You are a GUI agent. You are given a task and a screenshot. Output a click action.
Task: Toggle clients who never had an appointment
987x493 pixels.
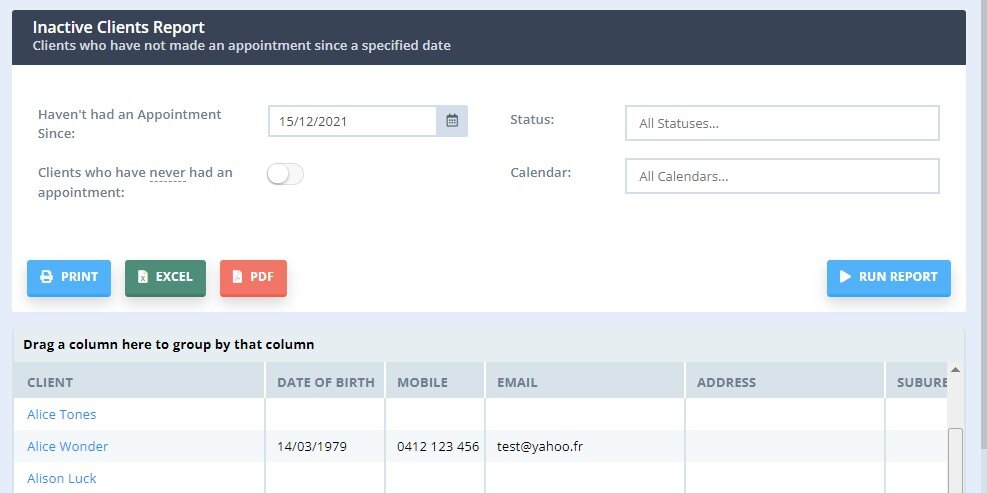click(x=285, y=174)
